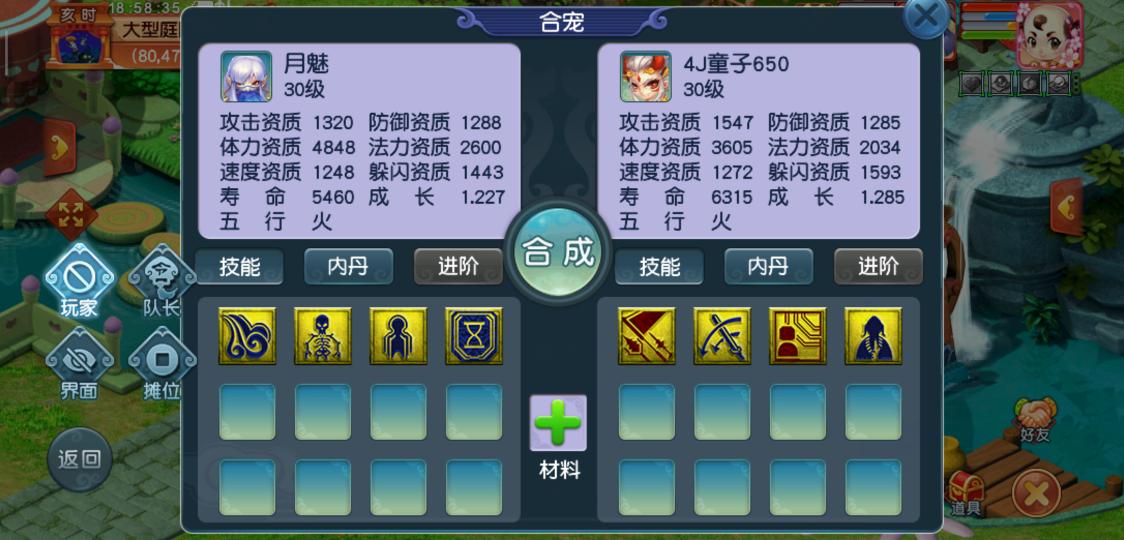Click the 返回 back button
Viewport: 1124px width, 540px height.
point(80,460)
